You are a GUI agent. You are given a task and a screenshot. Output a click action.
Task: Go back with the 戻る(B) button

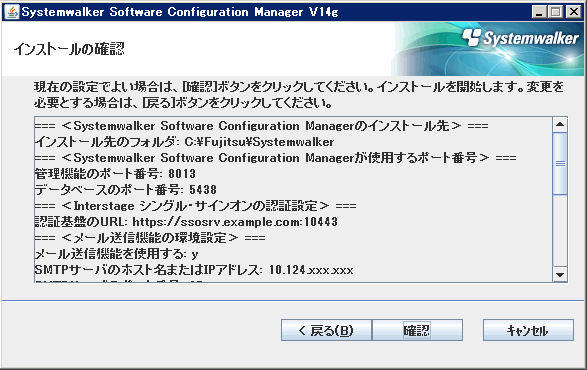pos(326,330)
